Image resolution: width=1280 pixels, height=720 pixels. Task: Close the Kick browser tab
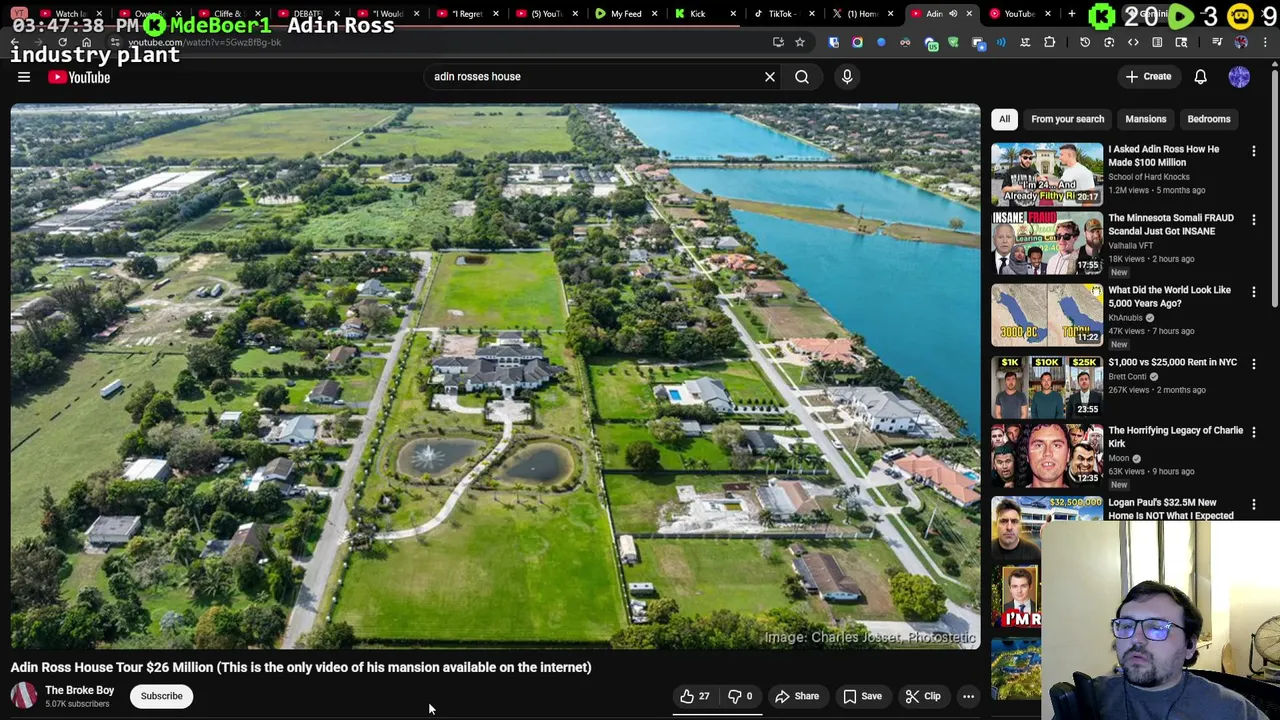(733, 14)
